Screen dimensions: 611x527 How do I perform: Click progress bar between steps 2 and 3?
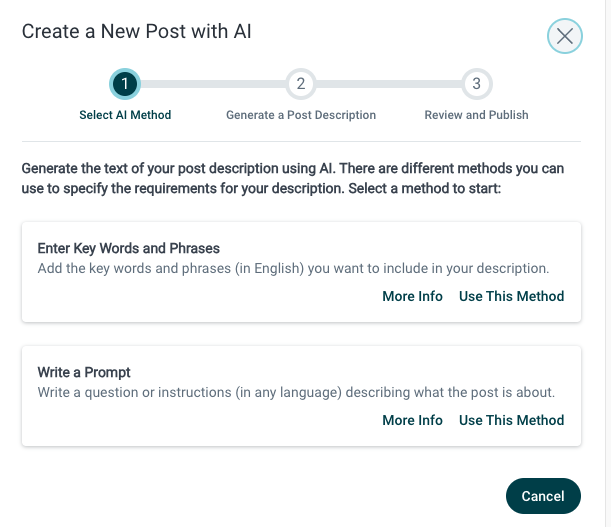(x=388, y=84)
